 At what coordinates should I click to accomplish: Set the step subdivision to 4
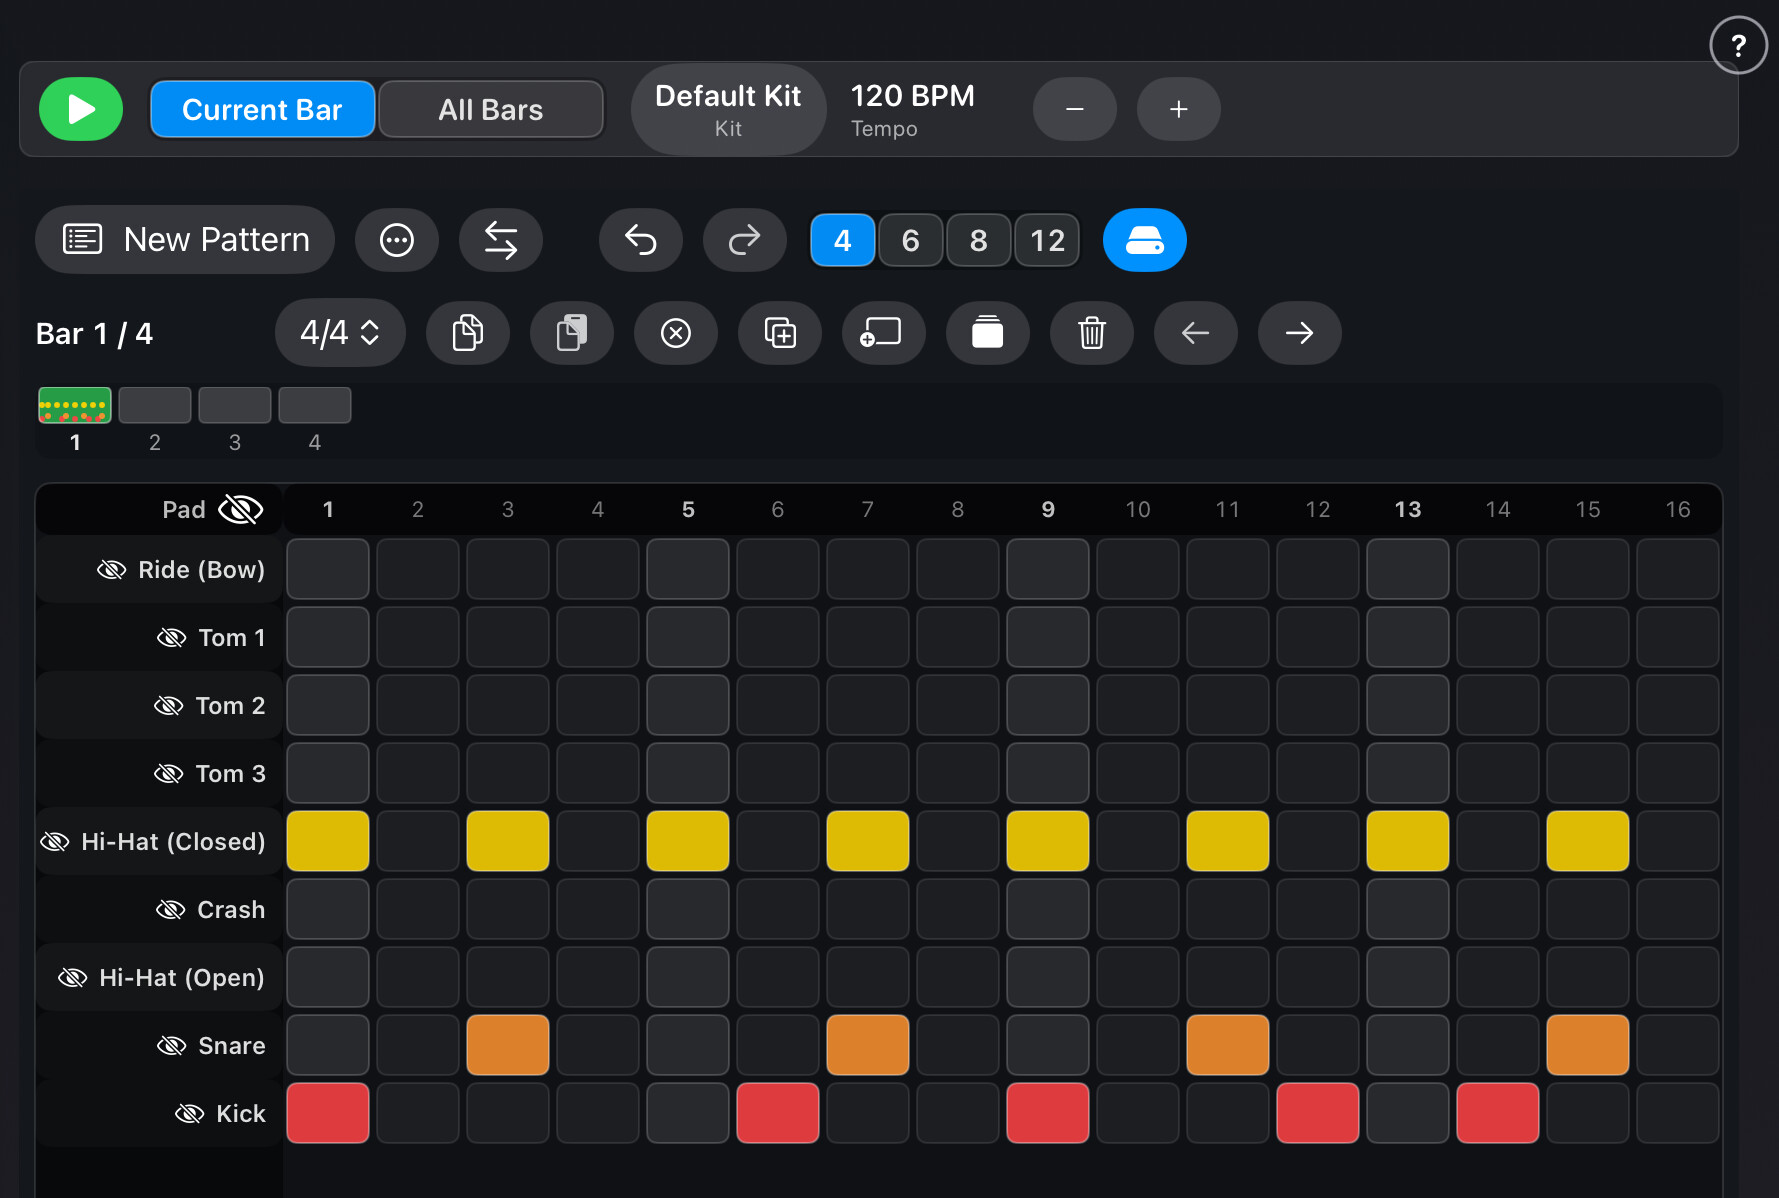click(843, 240)
